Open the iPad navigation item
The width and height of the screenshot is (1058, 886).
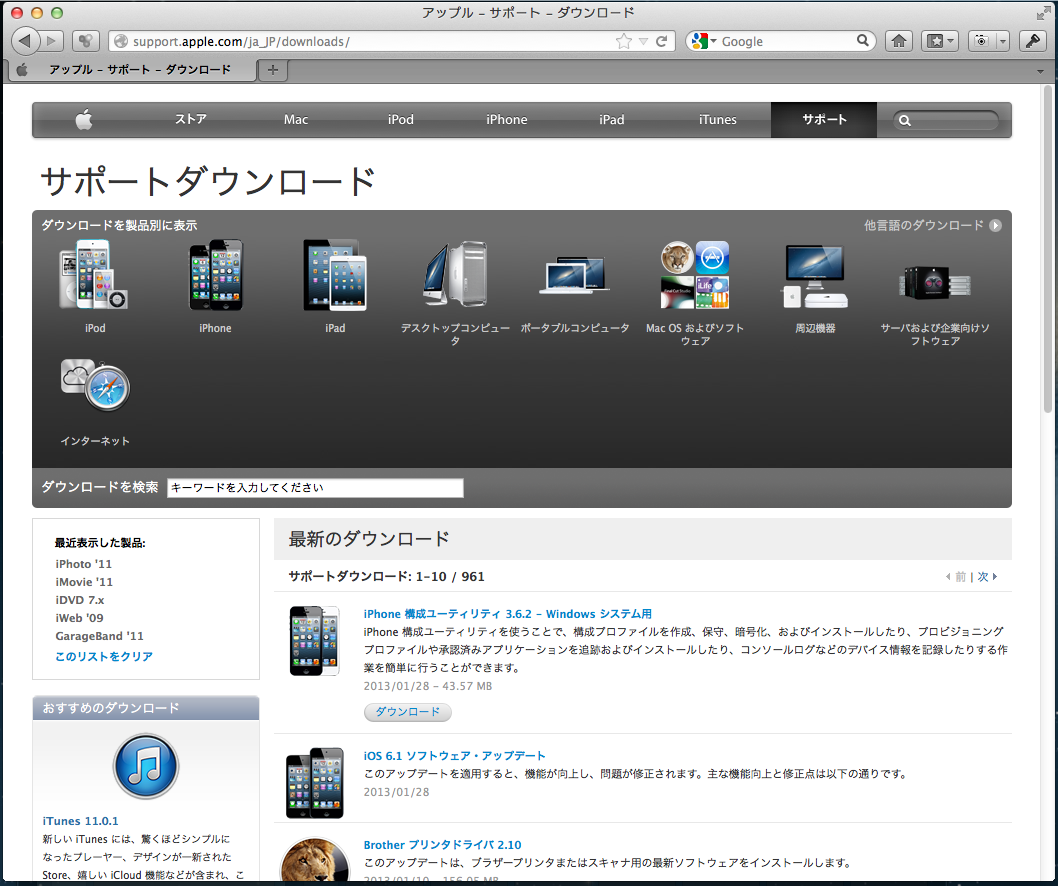click(611, 119)
